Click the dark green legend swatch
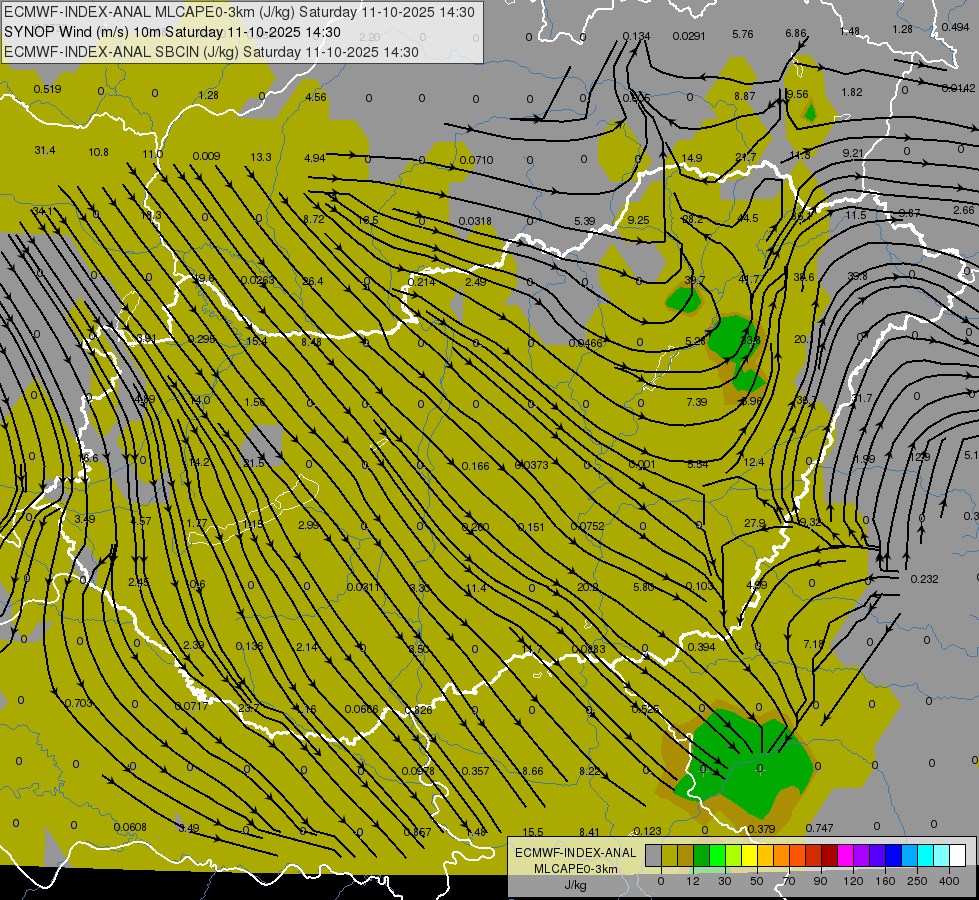Image resolution: width=979 pixels, height=900 pixels. tap(701, 855)
